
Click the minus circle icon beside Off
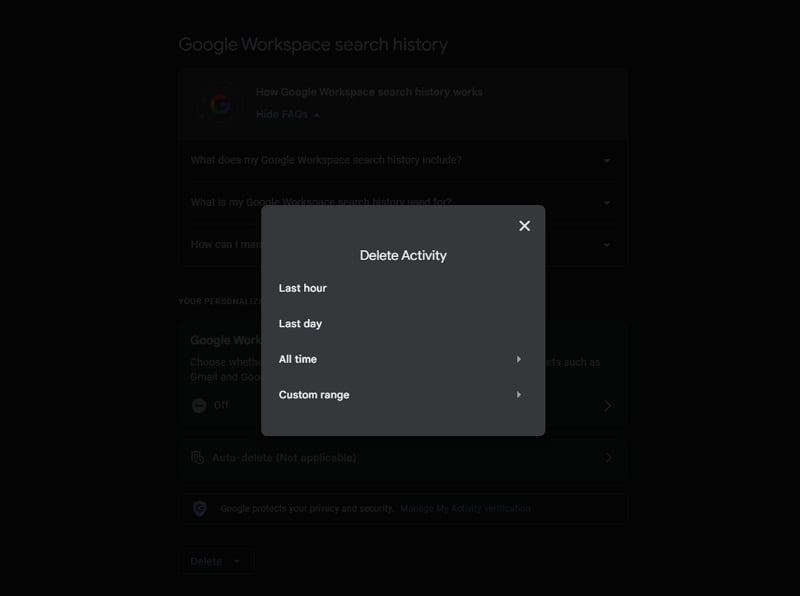click(200, 405)
